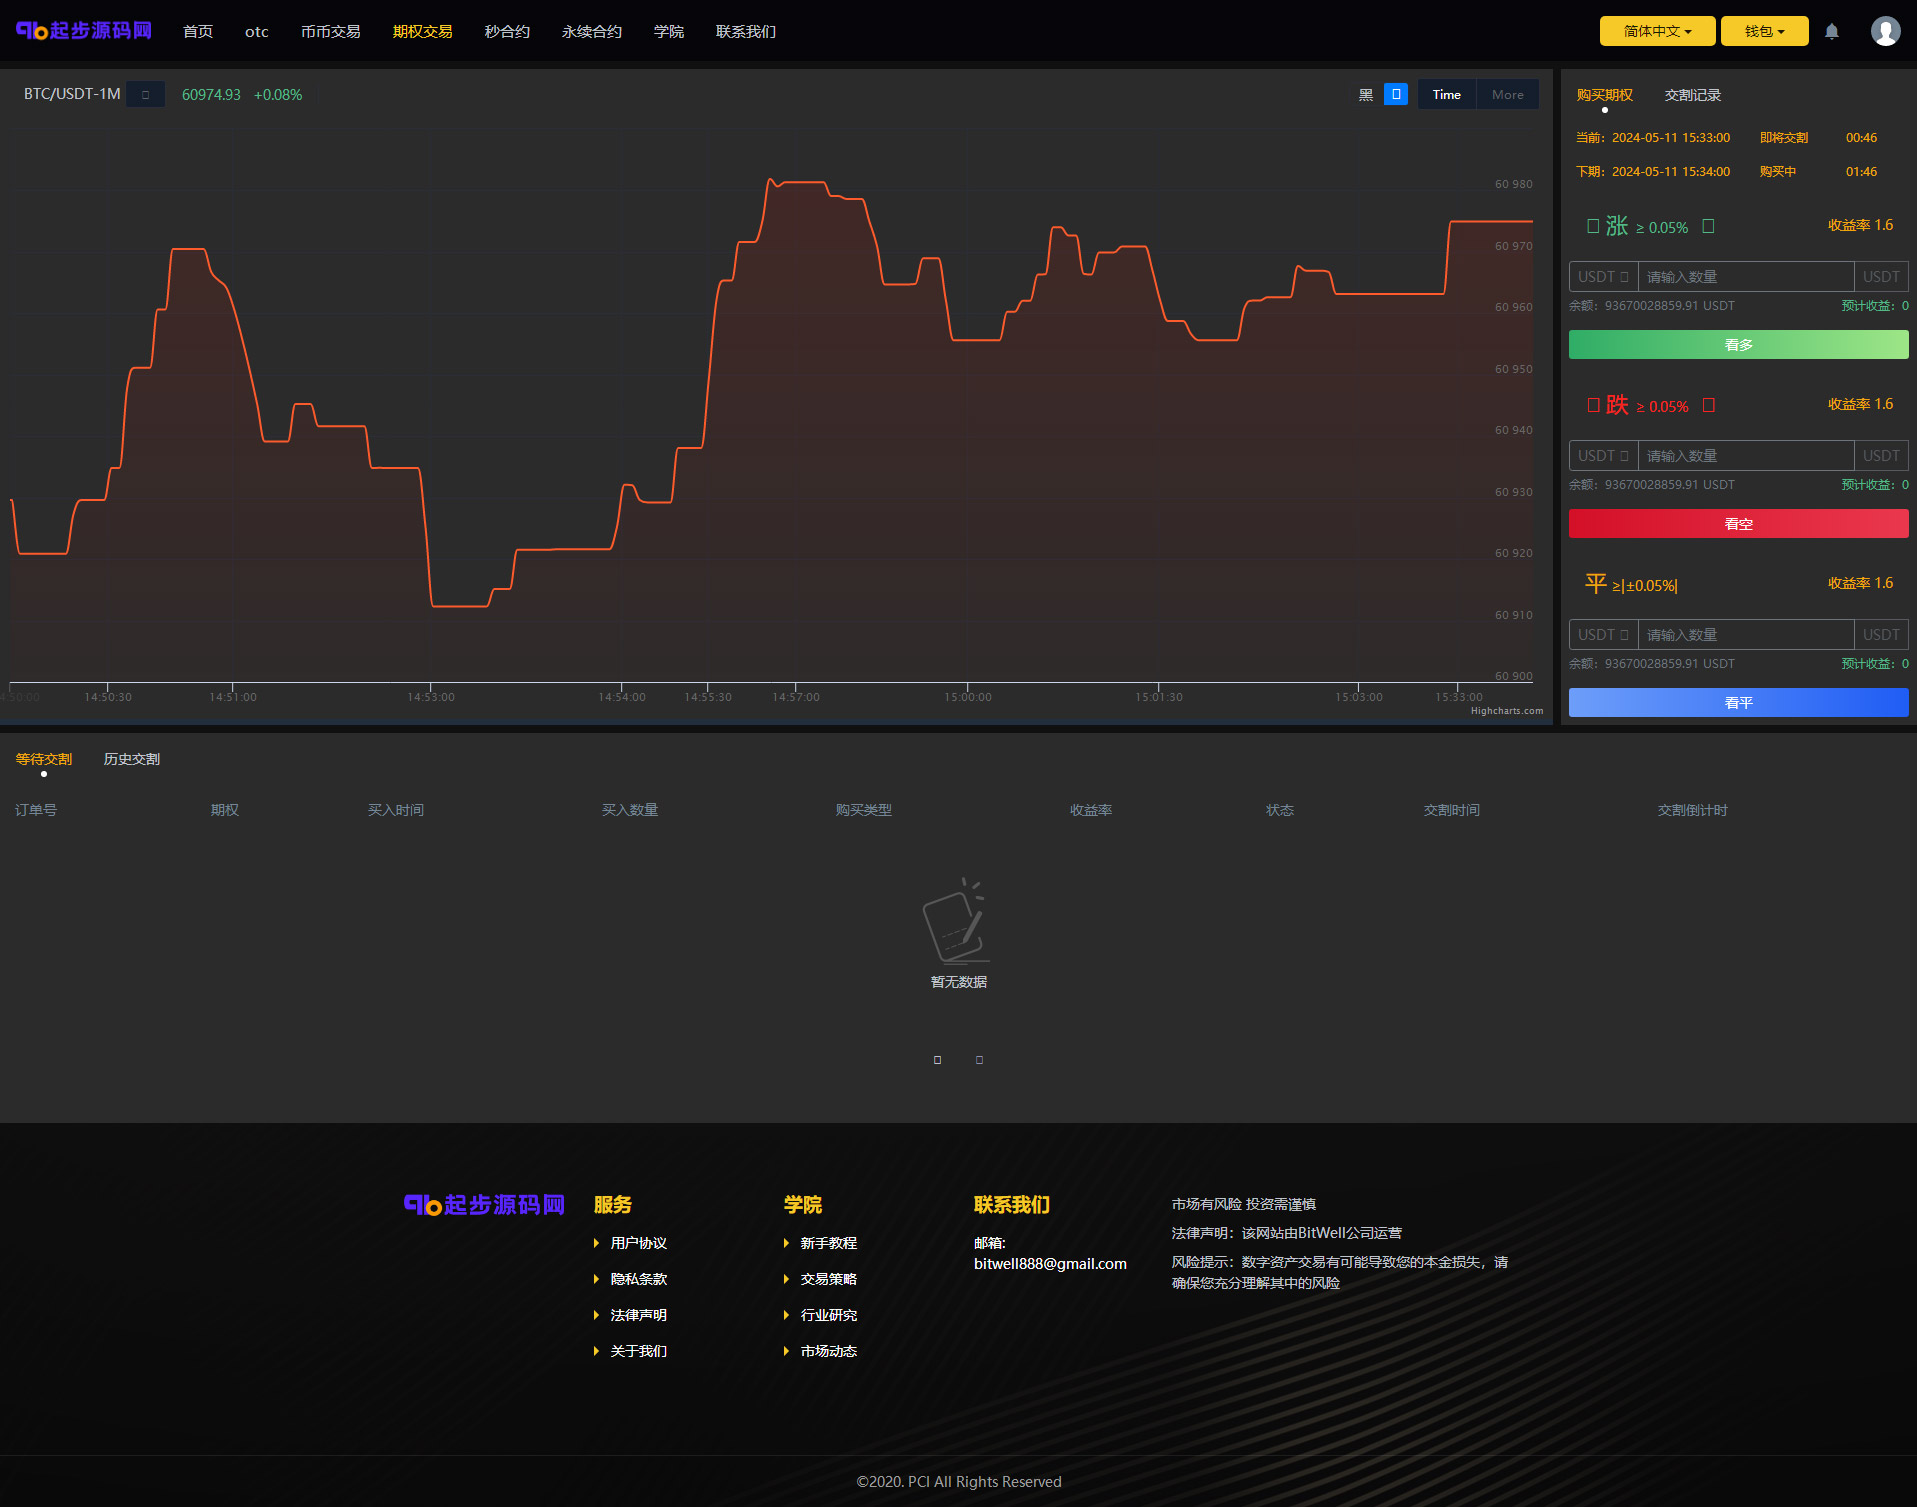Screen dimensions: 1917x1507
Task: Switch chart to Time view
Action: click(1446, 94)
